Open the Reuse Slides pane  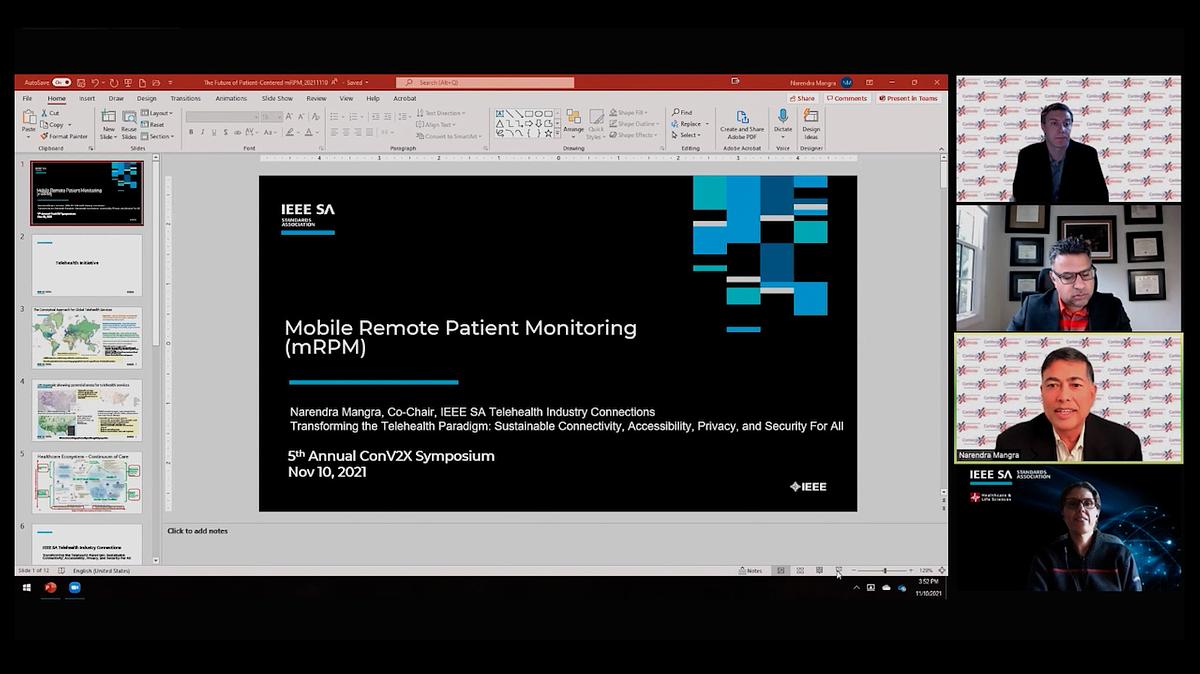point(129,123)
